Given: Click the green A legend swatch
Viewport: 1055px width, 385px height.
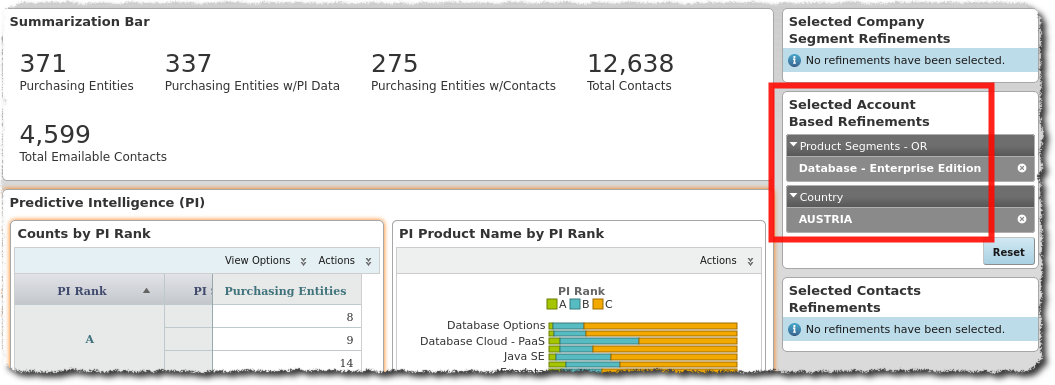Looking at the screenshot, I should (552, 304).
